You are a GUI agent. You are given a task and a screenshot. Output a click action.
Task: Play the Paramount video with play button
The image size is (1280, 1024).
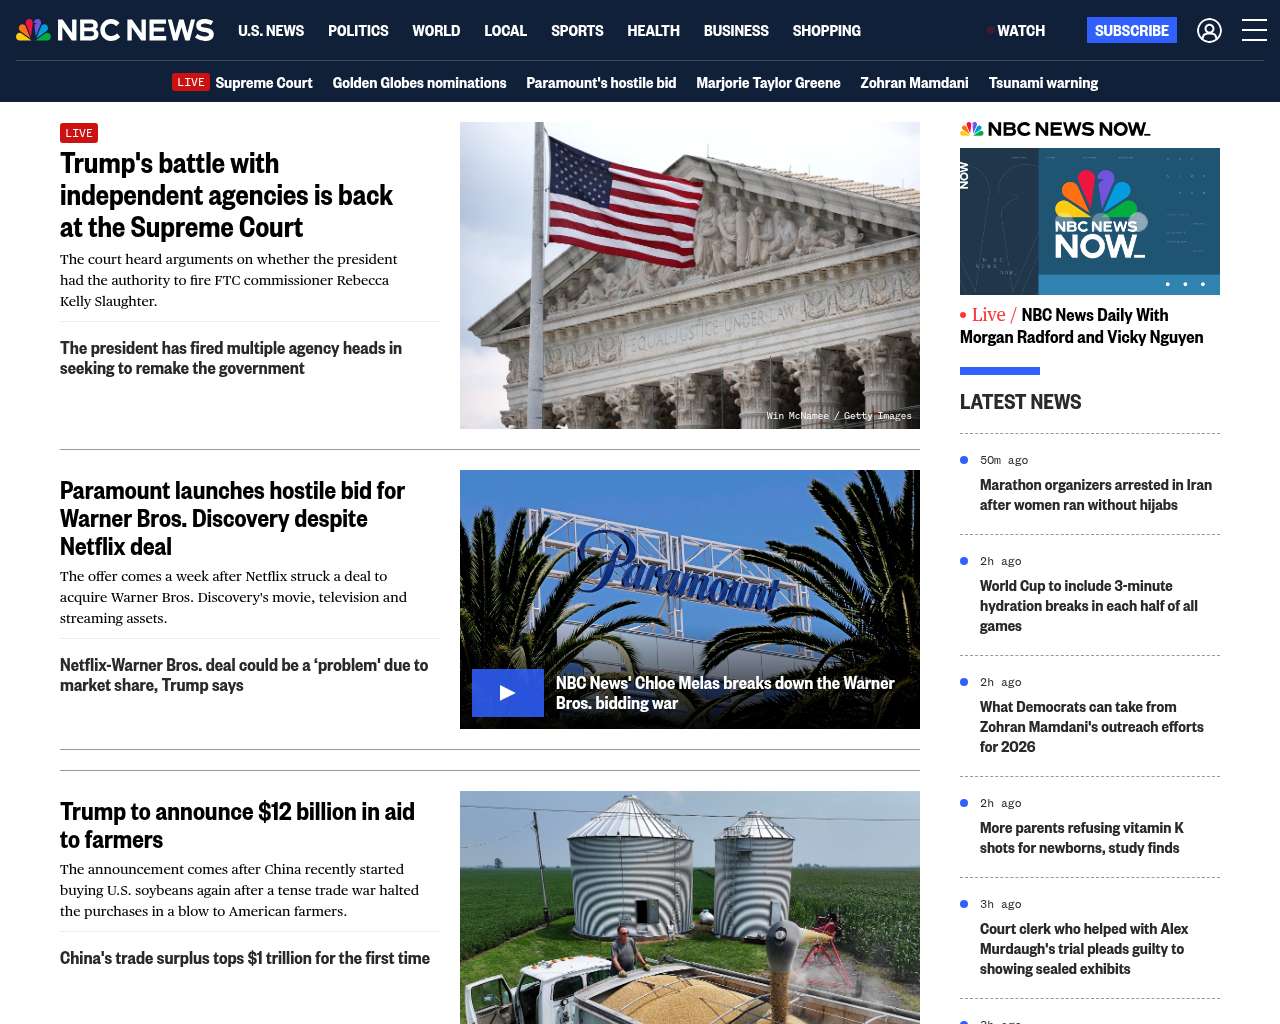pos(508,693)
